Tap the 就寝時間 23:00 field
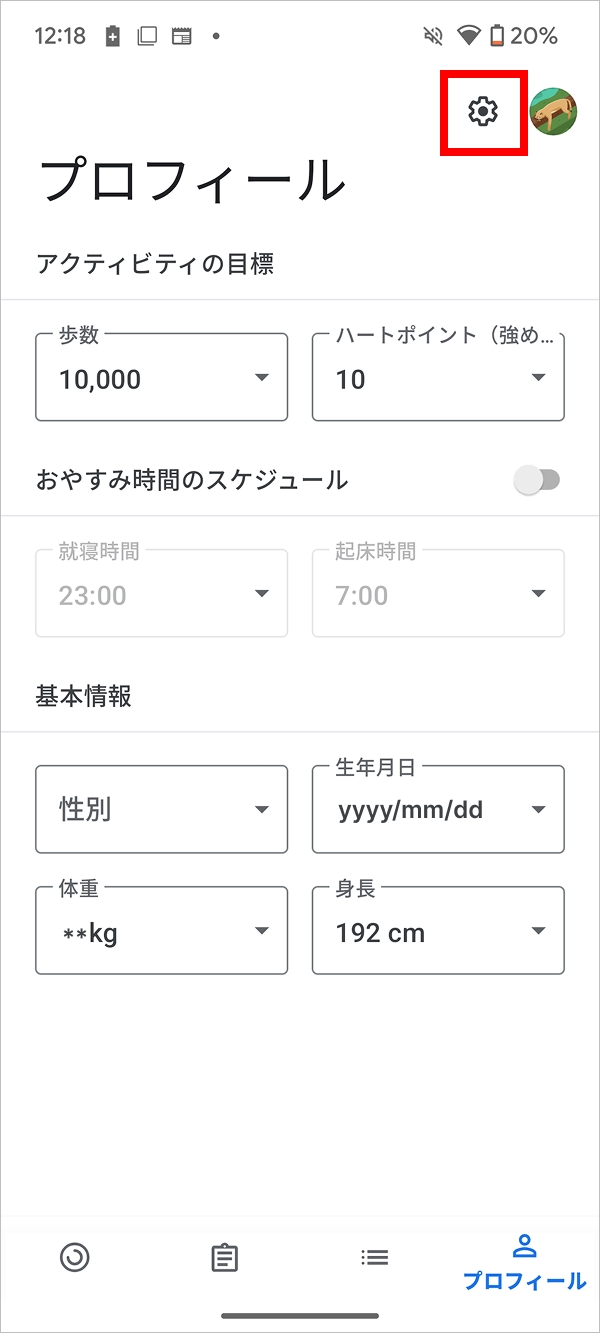This screenshot has height=1333, width=600. (x=161, y=594)
